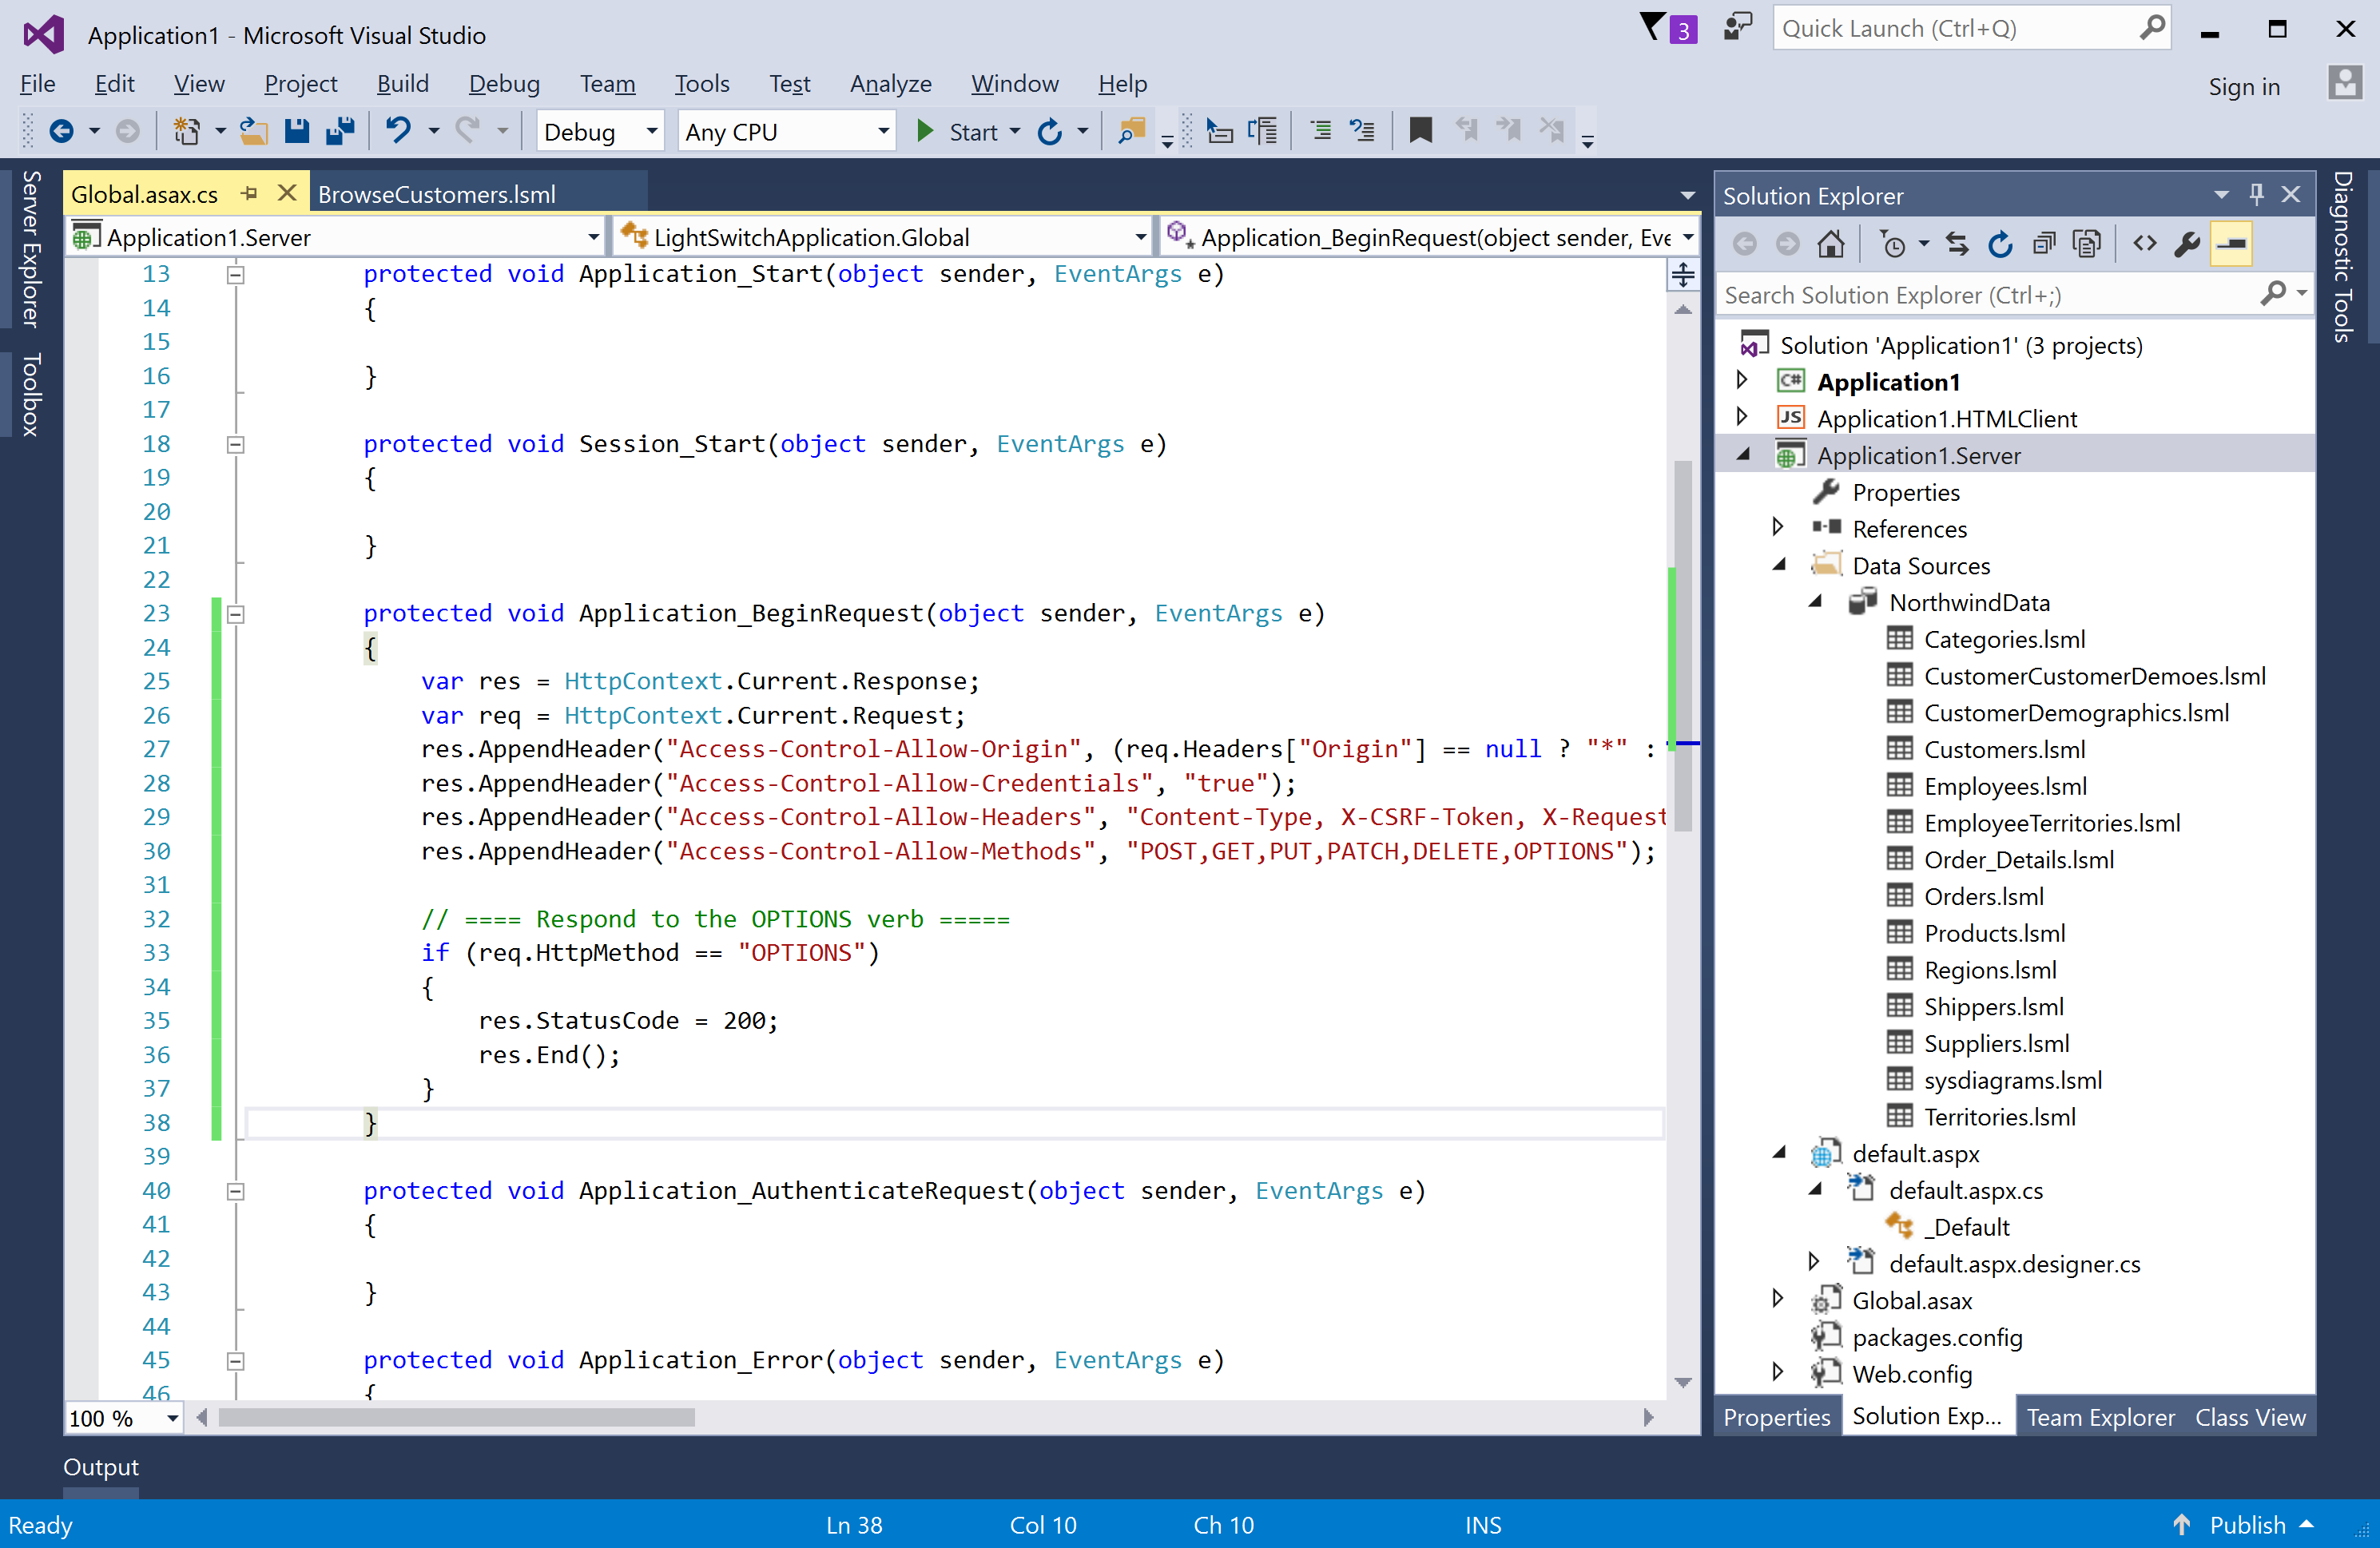Viewport: 2380px width, 1548px height.
Task: Expand the References node
Action: point(1778,527)
